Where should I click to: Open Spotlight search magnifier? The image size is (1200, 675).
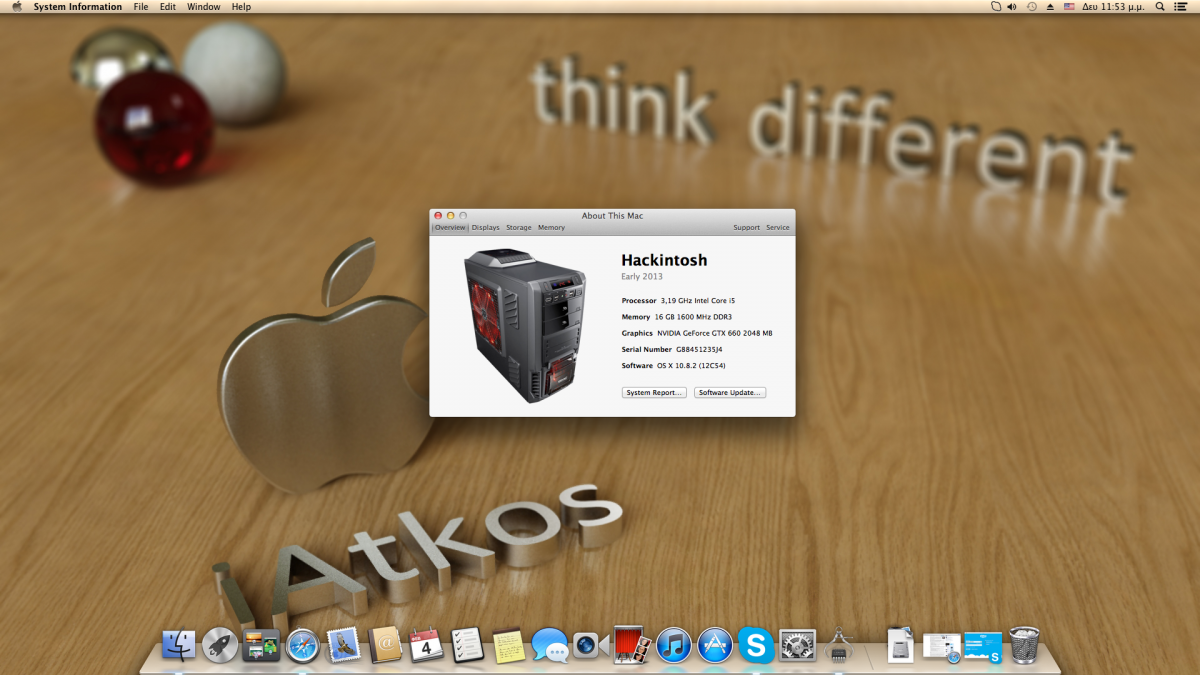click(x=1160, y=7)
